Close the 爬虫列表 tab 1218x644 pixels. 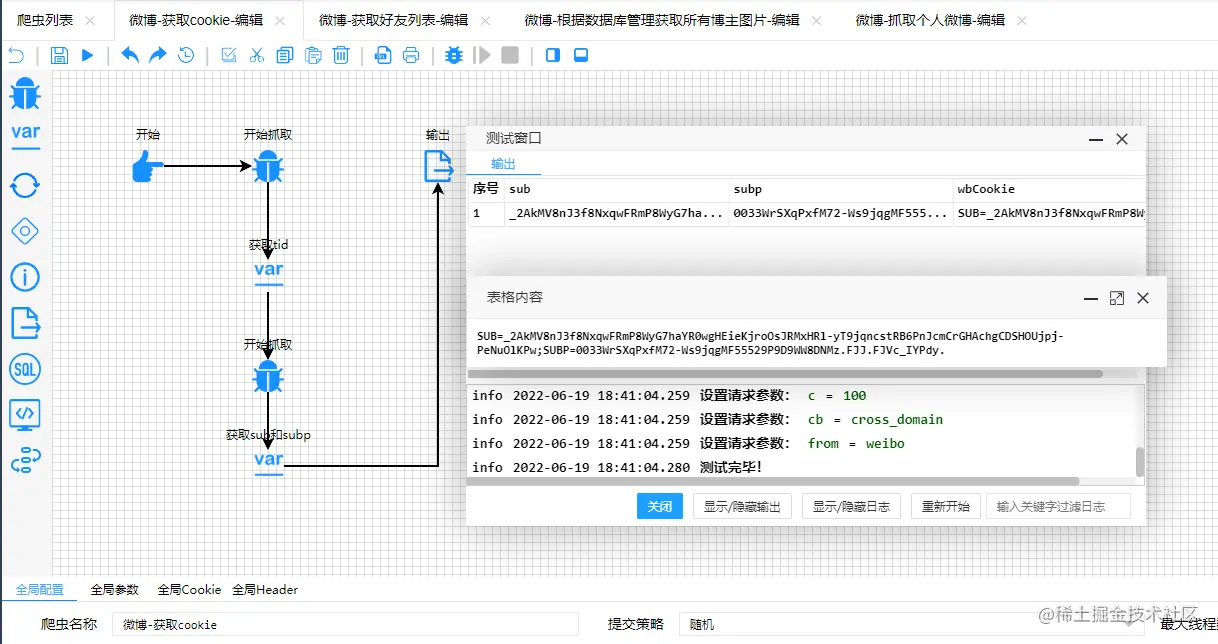tap(91, 20)
